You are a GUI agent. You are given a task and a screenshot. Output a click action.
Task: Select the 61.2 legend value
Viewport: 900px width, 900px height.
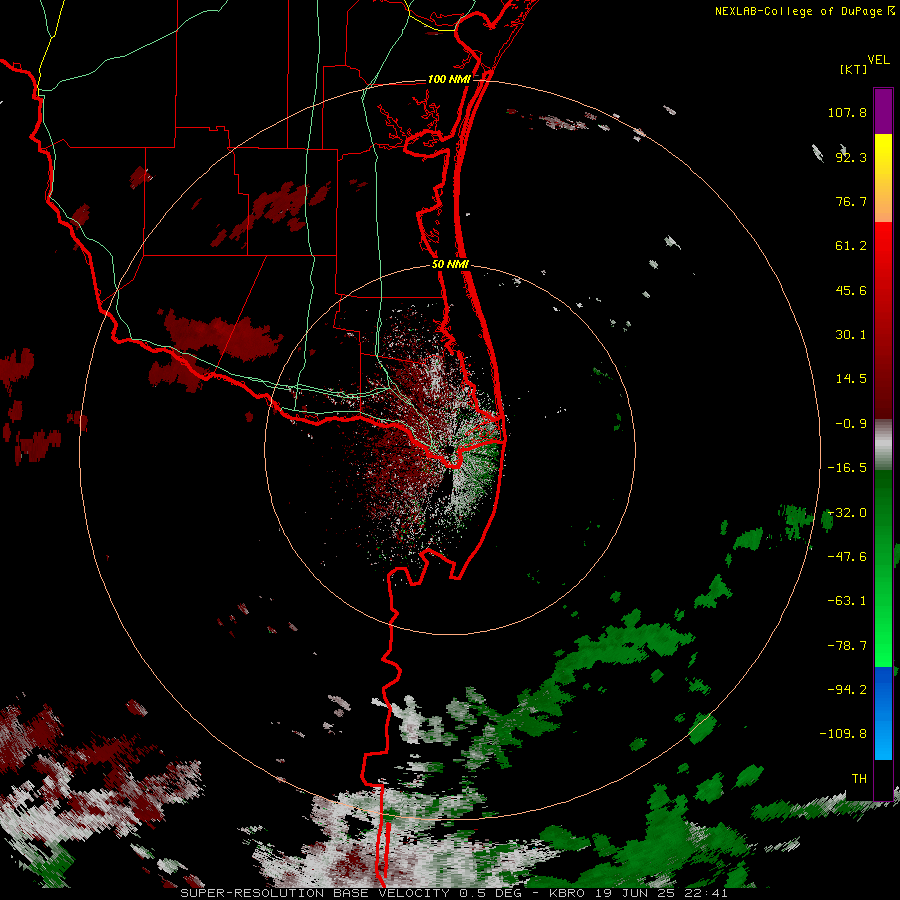pos(851,246)
